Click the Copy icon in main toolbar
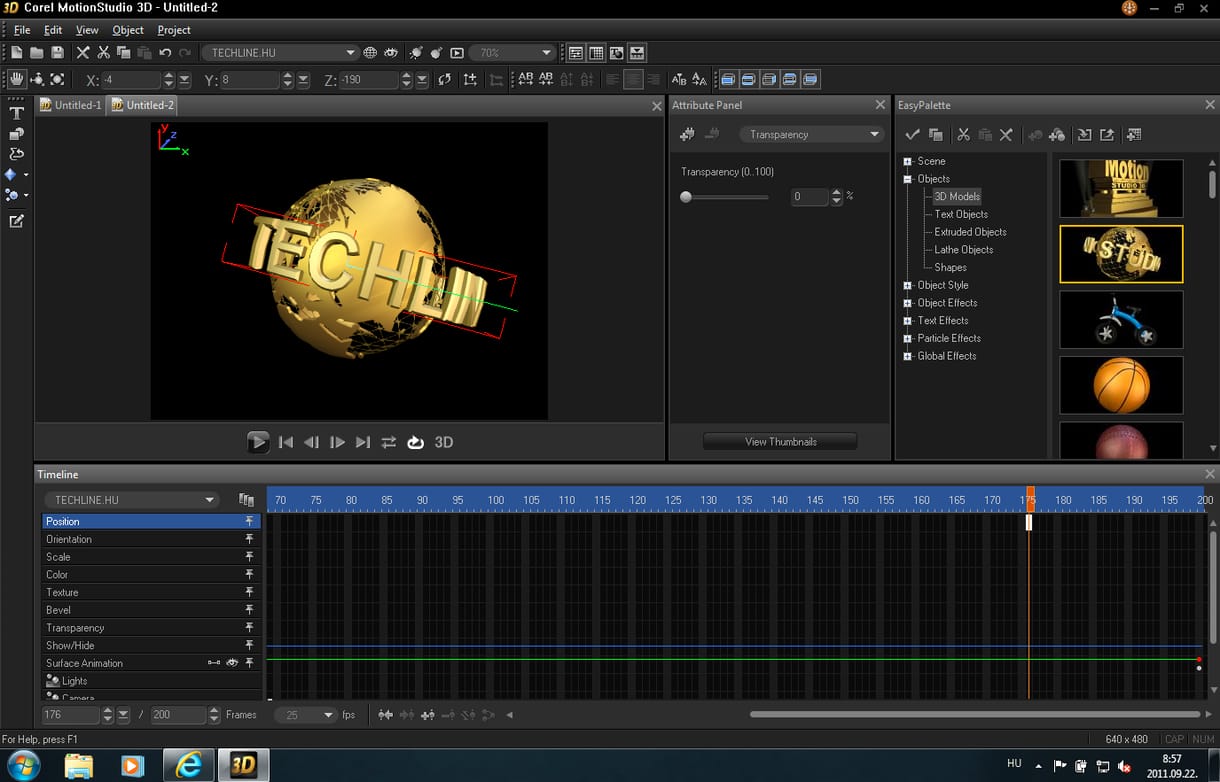Image resolution: width=1220 pixels, height=782 pixels. (x=123, y=53)
